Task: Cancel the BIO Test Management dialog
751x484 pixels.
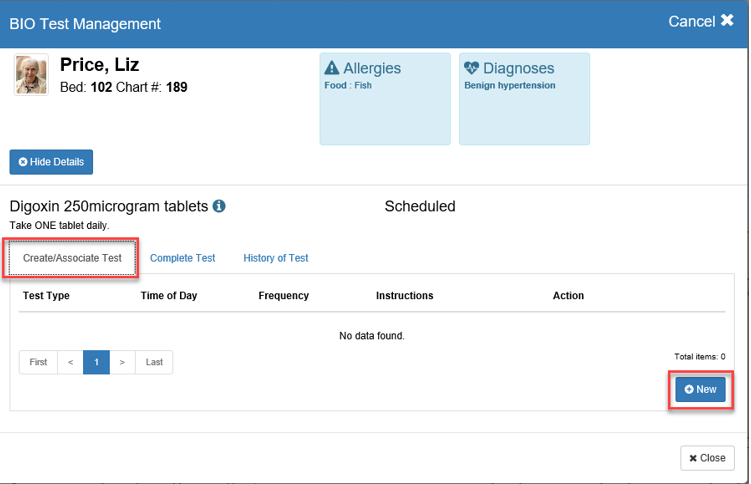Action: click(x=701, y=22)
